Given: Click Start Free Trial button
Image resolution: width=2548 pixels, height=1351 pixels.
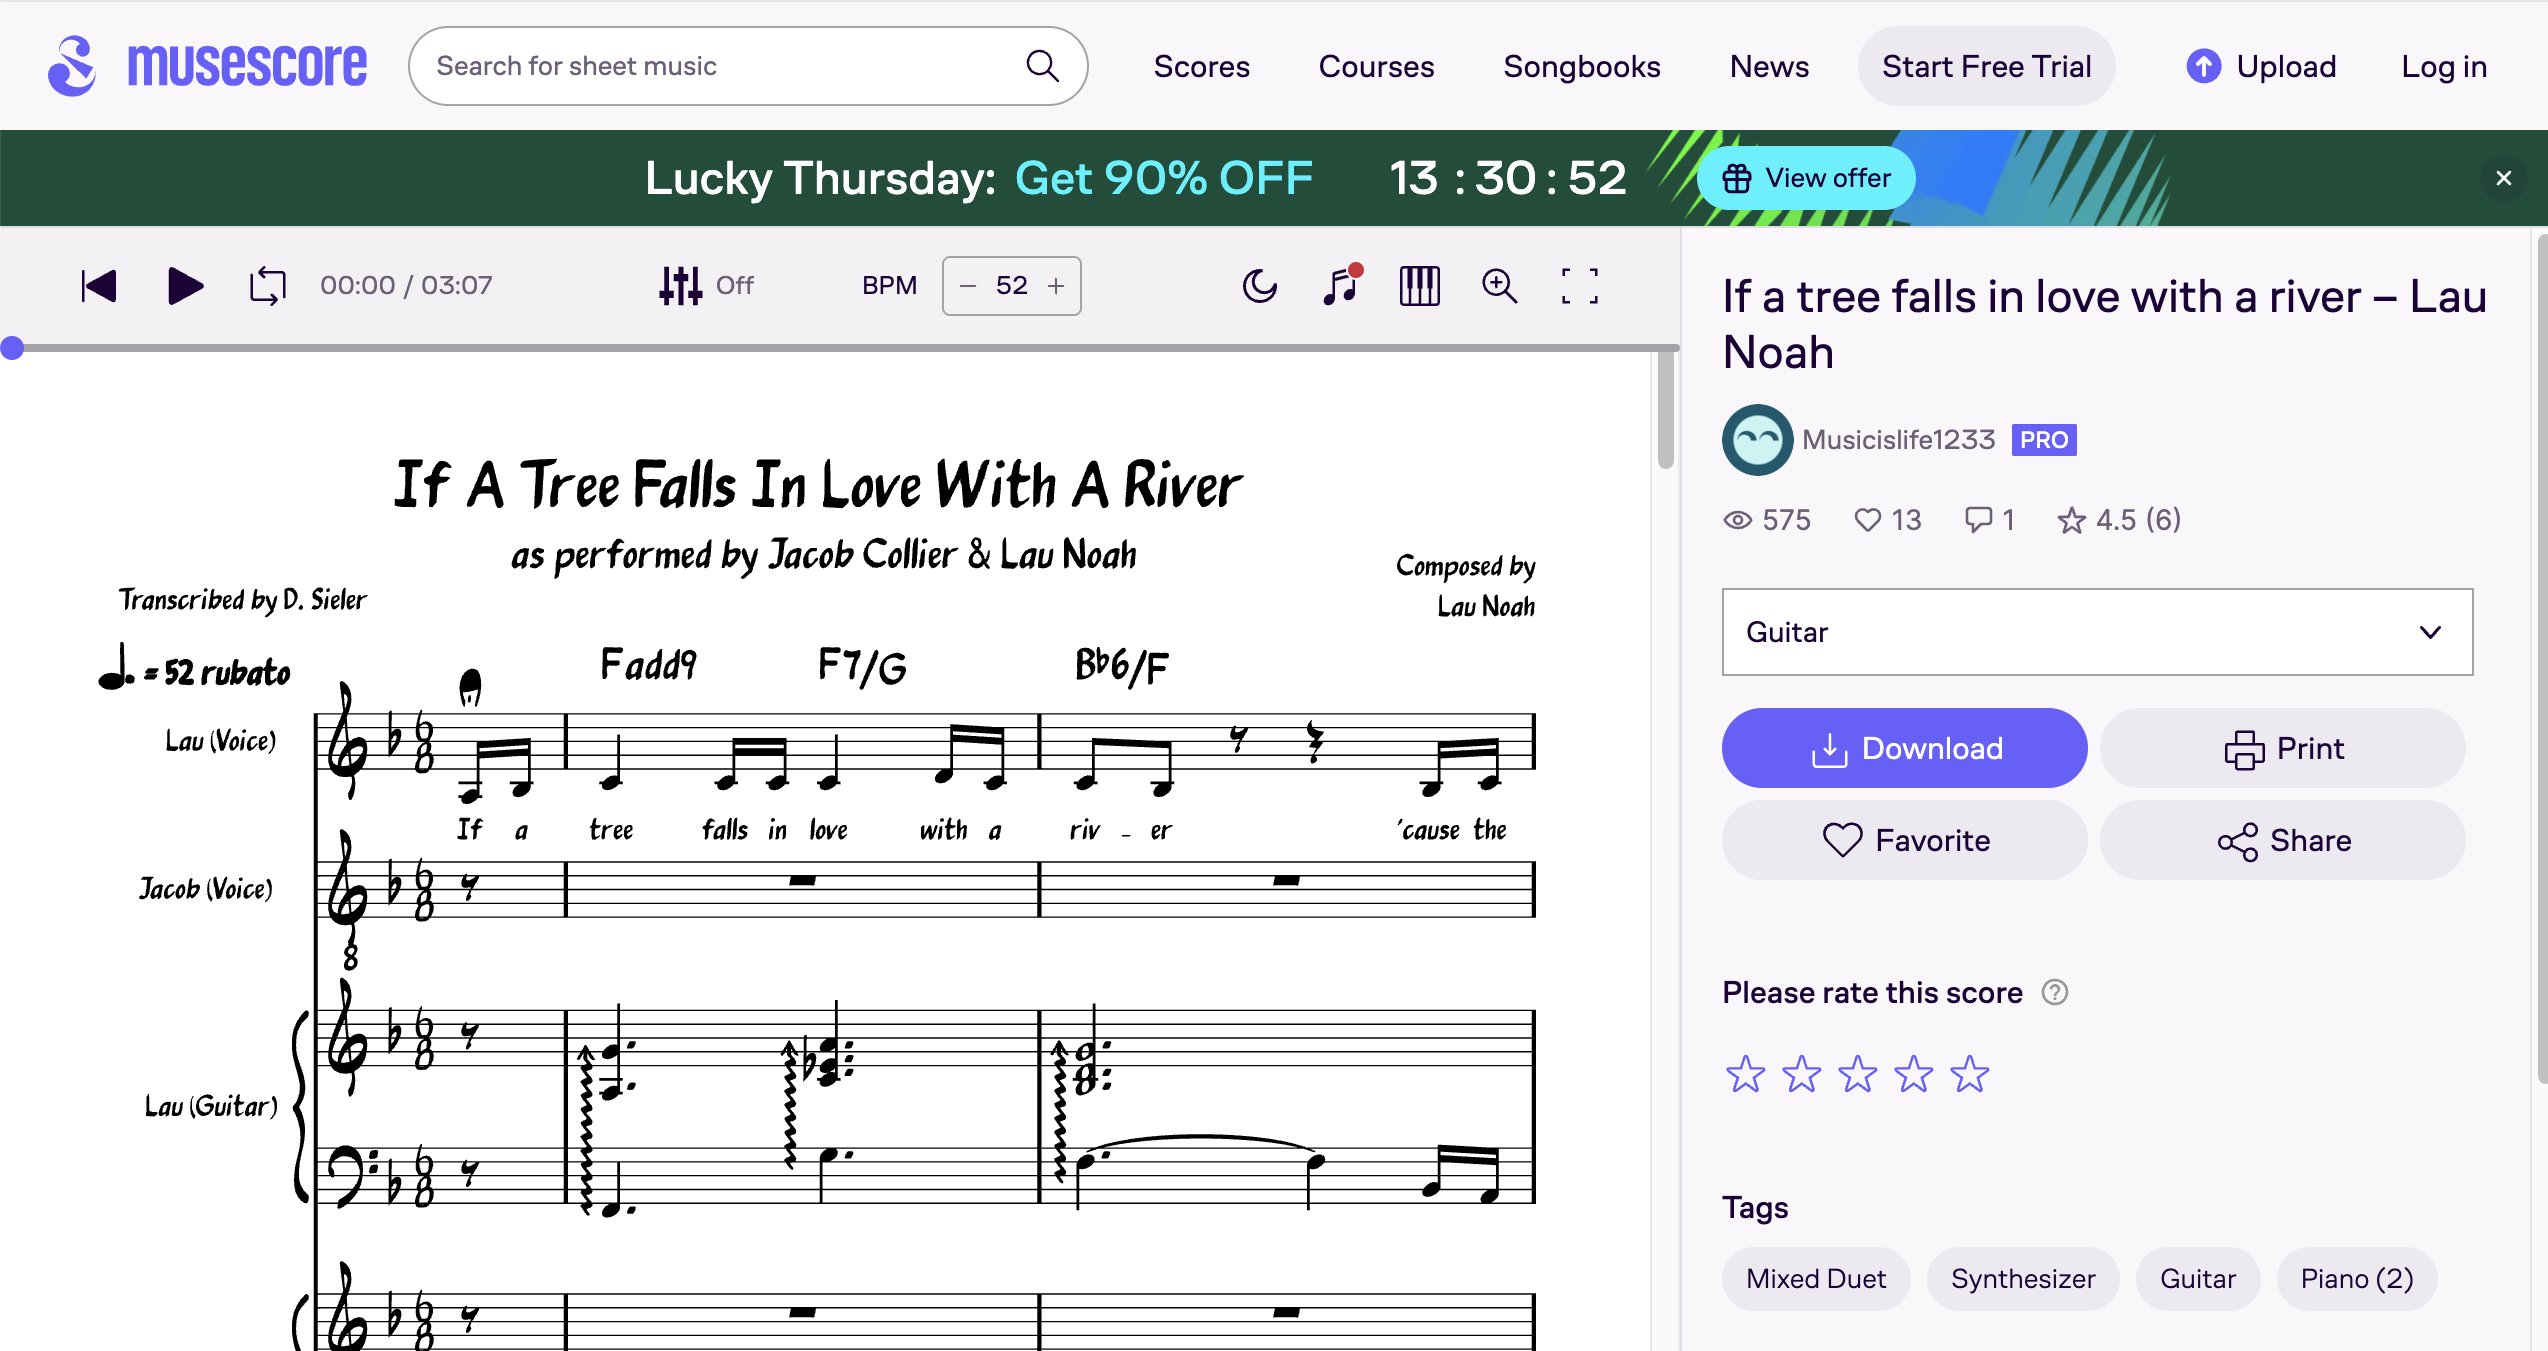Looking at the screenshot, I should [1986, 66].
